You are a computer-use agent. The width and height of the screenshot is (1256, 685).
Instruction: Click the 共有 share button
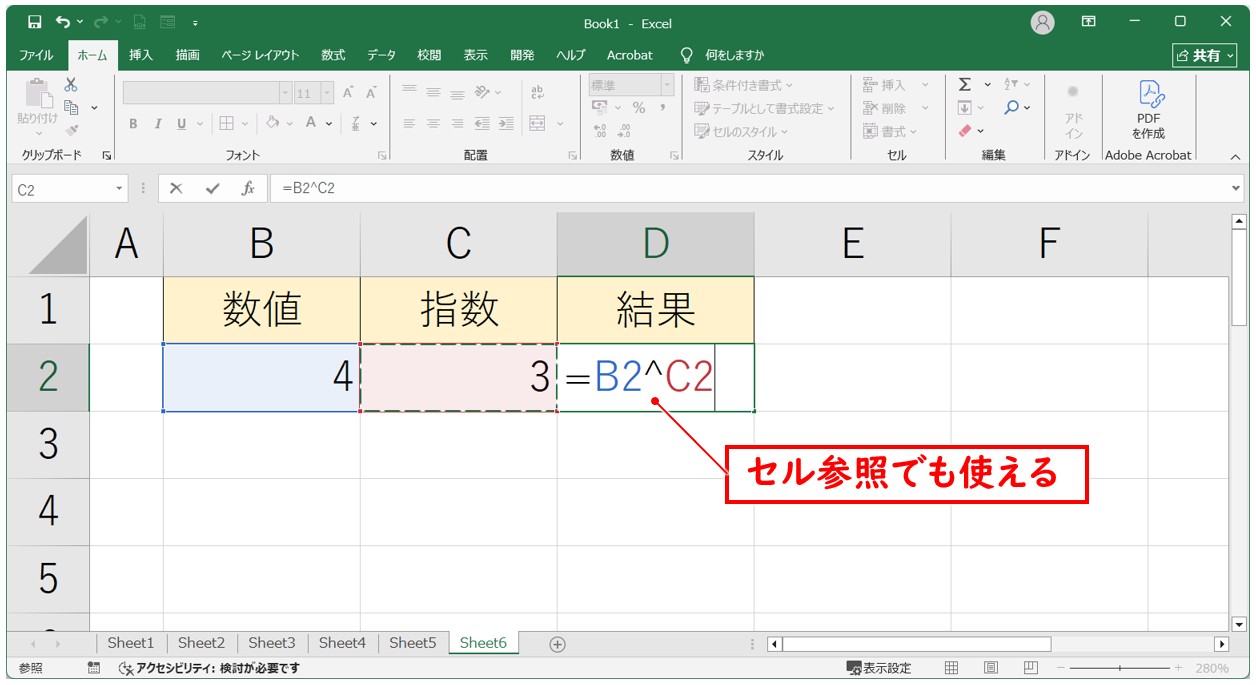[1204, 56]
